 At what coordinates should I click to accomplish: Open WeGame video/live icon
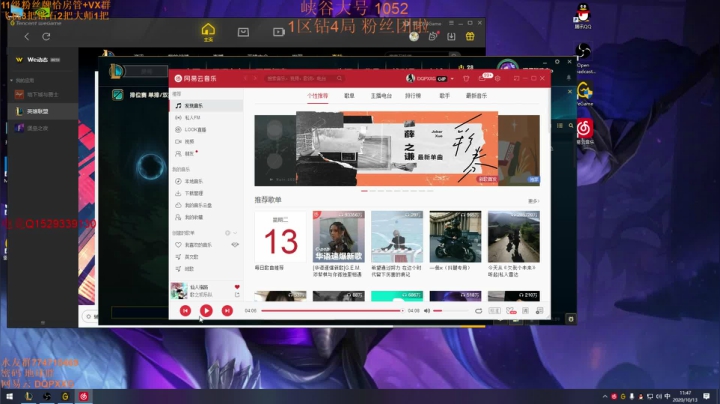pyautogui.click(x=279, y=32)
